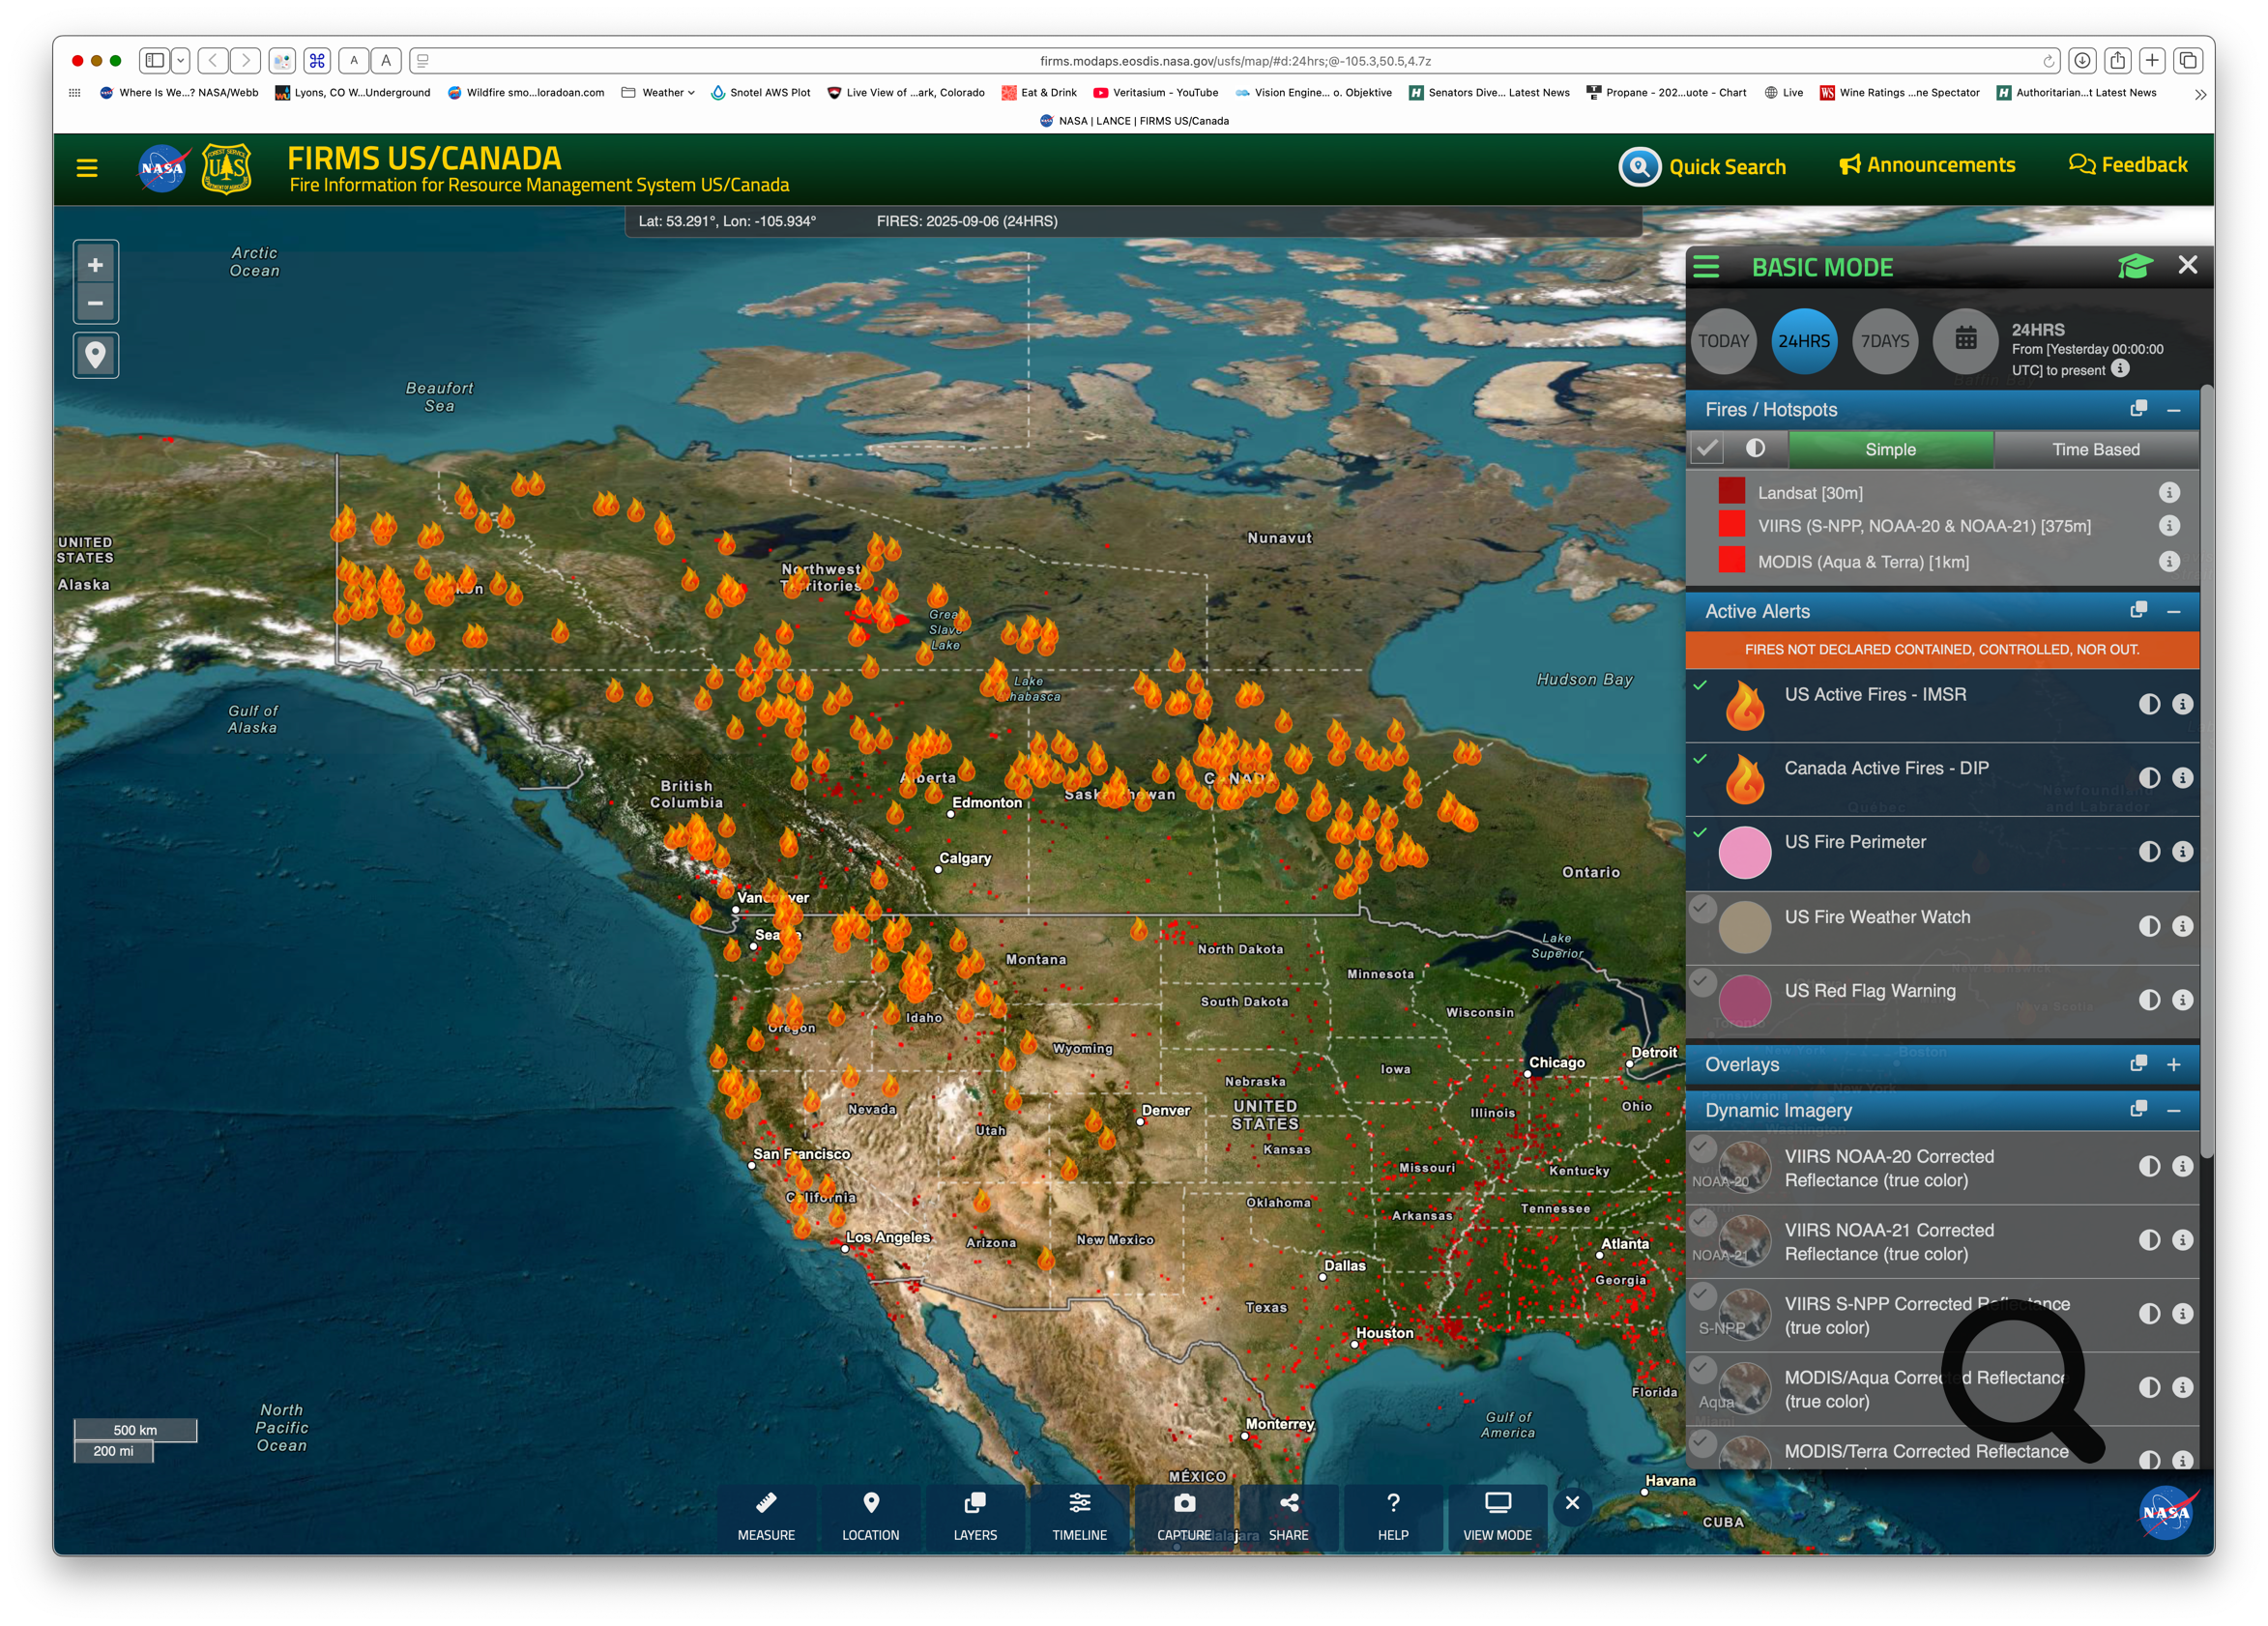Image resolution: width=2268 pixels, height=1626 pixels.
Task: Click the VIIRS [375m] color swatch
Action: pyautogui.click(x=1731, y=524)
